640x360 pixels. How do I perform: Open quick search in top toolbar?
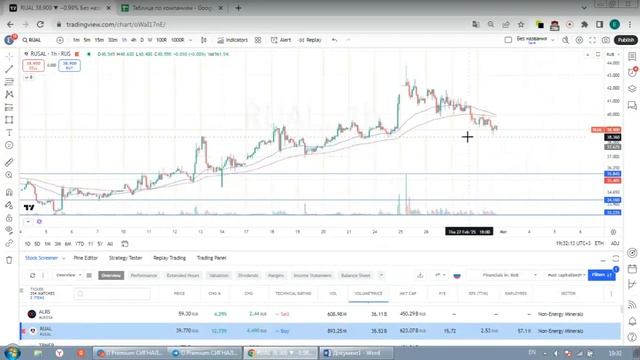pos(565,40)
